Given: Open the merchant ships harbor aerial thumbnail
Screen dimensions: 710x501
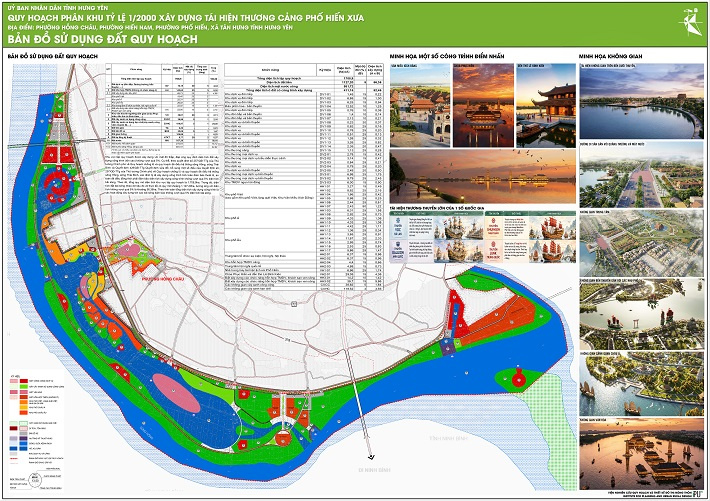Looking at the screenshot, I should click(642, 314).
